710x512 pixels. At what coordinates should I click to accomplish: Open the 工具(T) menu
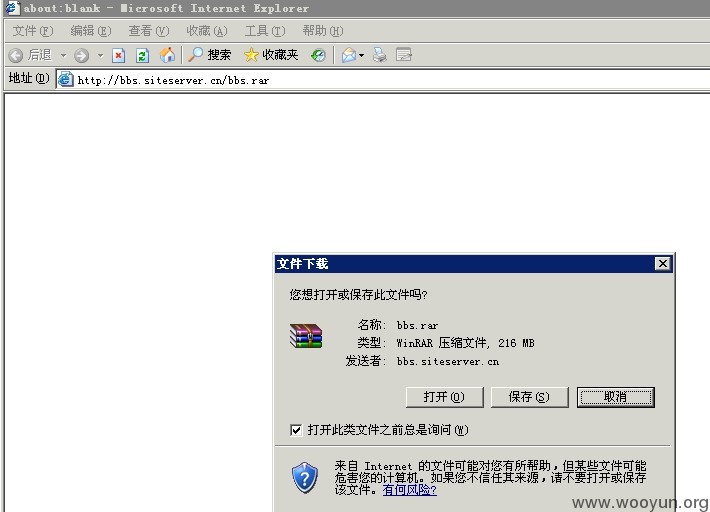point(265,31)
